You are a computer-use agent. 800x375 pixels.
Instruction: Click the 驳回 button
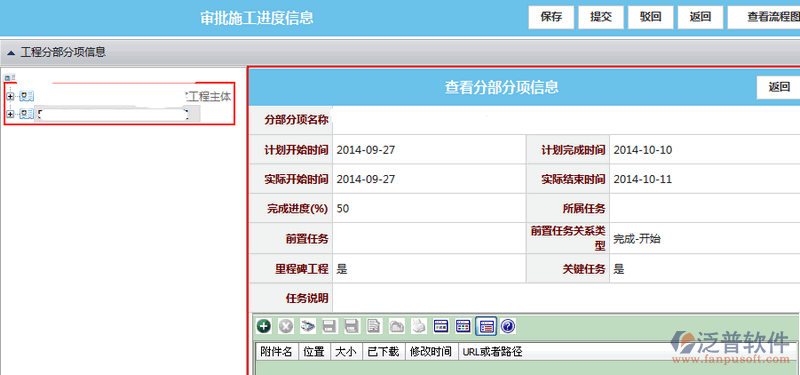tap(651, 17)
